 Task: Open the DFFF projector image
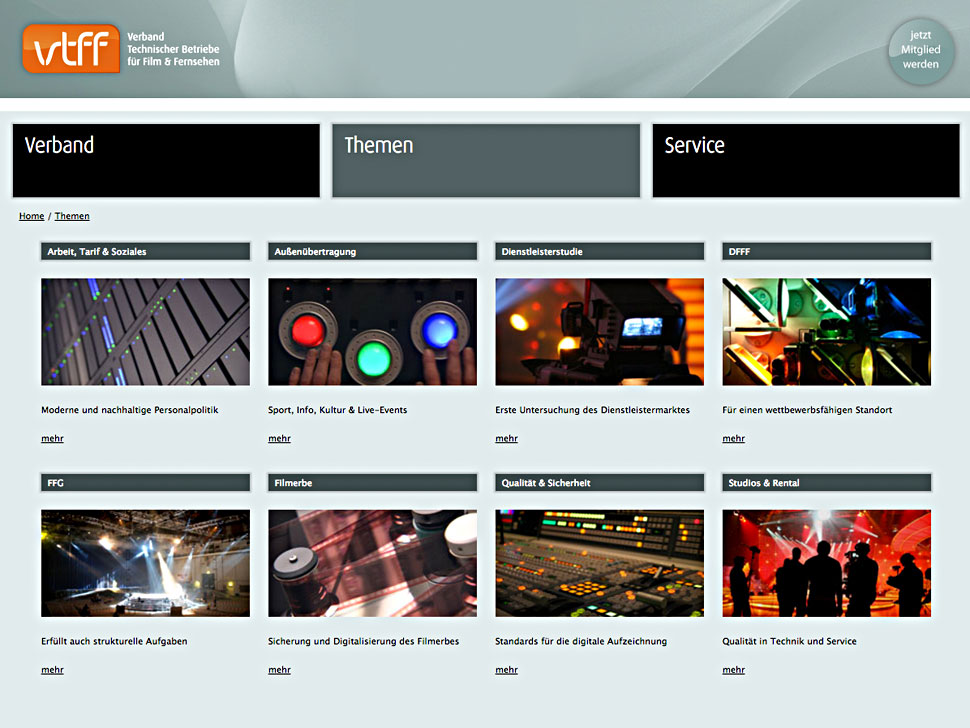(x=826, y=332)
